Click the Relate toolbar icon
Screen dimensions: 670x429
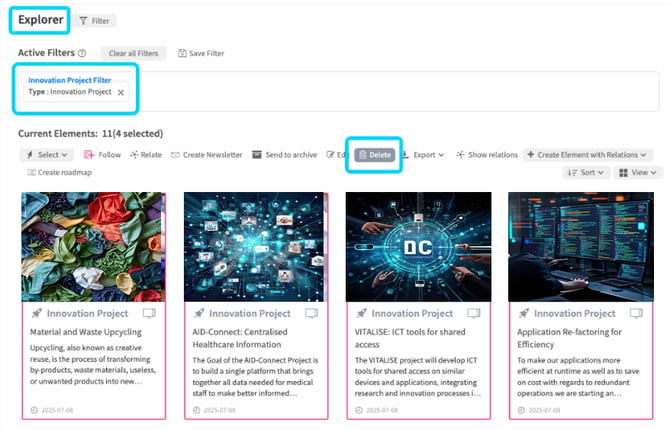click(x=134, y=155)
